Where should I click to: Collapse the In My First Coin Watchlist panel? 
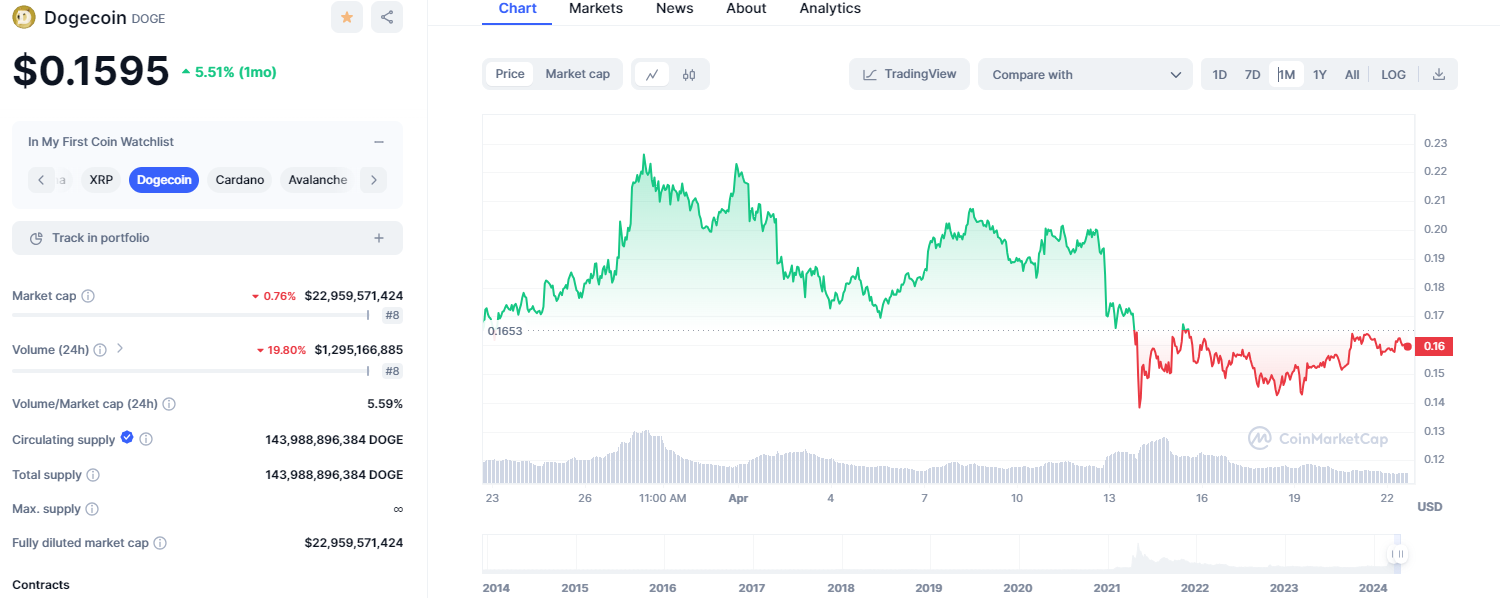[x=379, y=143]
